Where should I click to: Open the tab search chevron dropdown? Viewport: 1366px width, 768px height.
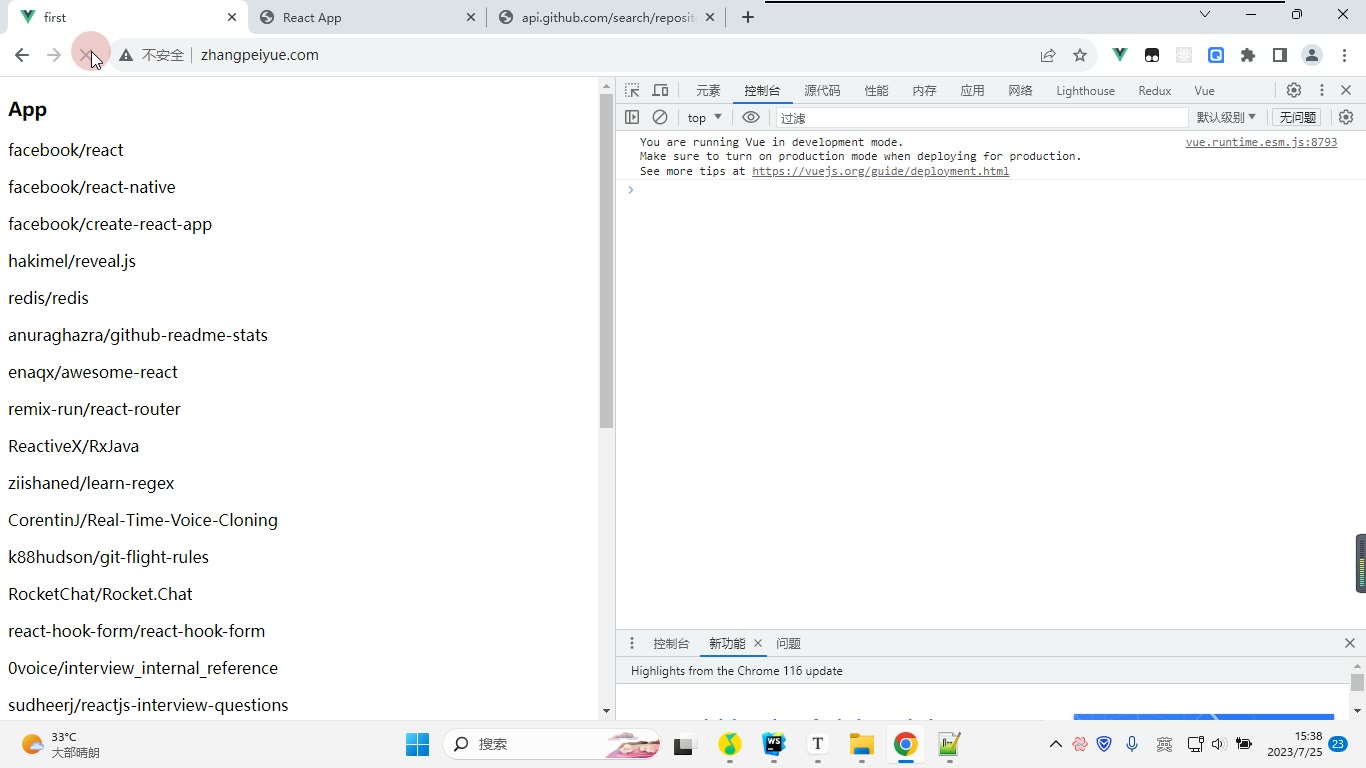pos(1205,15)
